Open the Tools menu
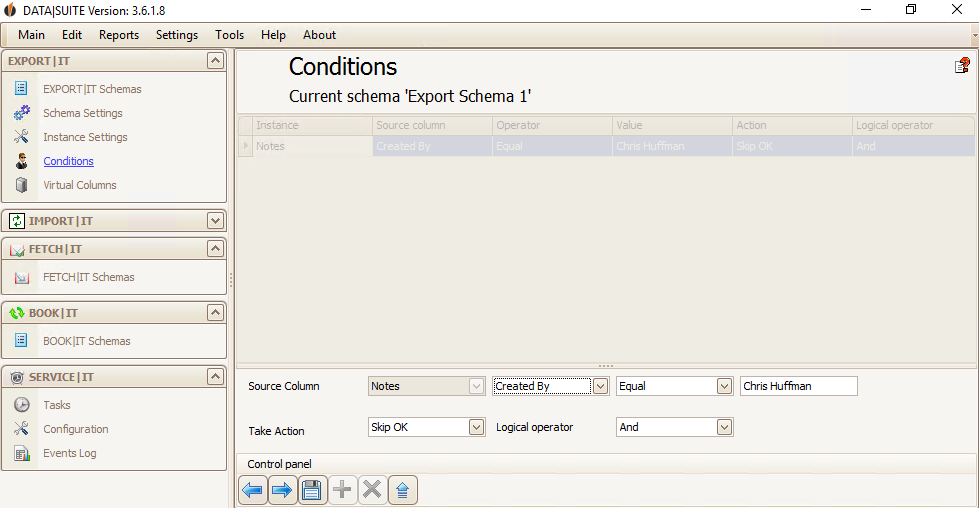This screenshot has height=508, width=979. [229, 35]
